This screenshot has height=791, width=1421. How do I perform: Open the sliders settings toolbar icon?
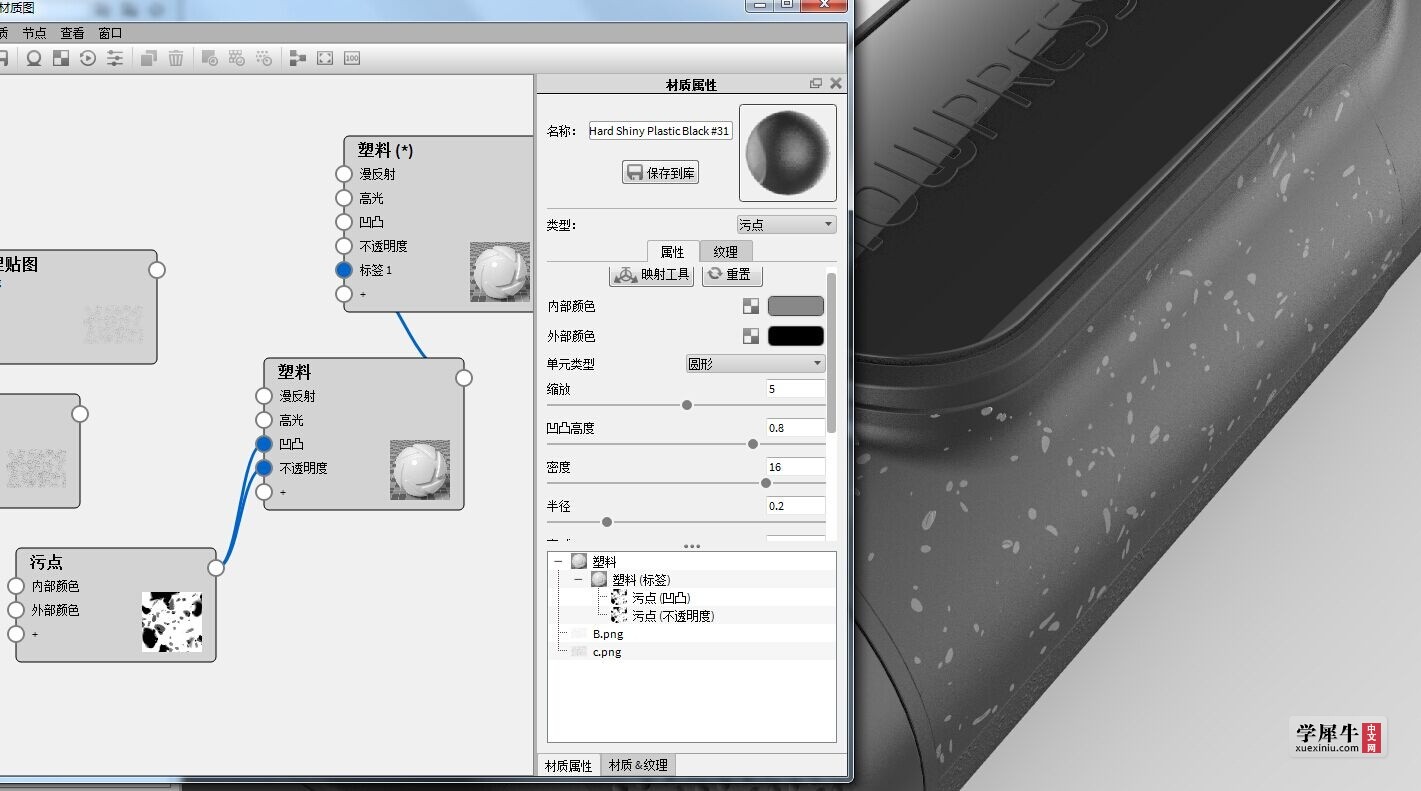(x=115, y=58)
